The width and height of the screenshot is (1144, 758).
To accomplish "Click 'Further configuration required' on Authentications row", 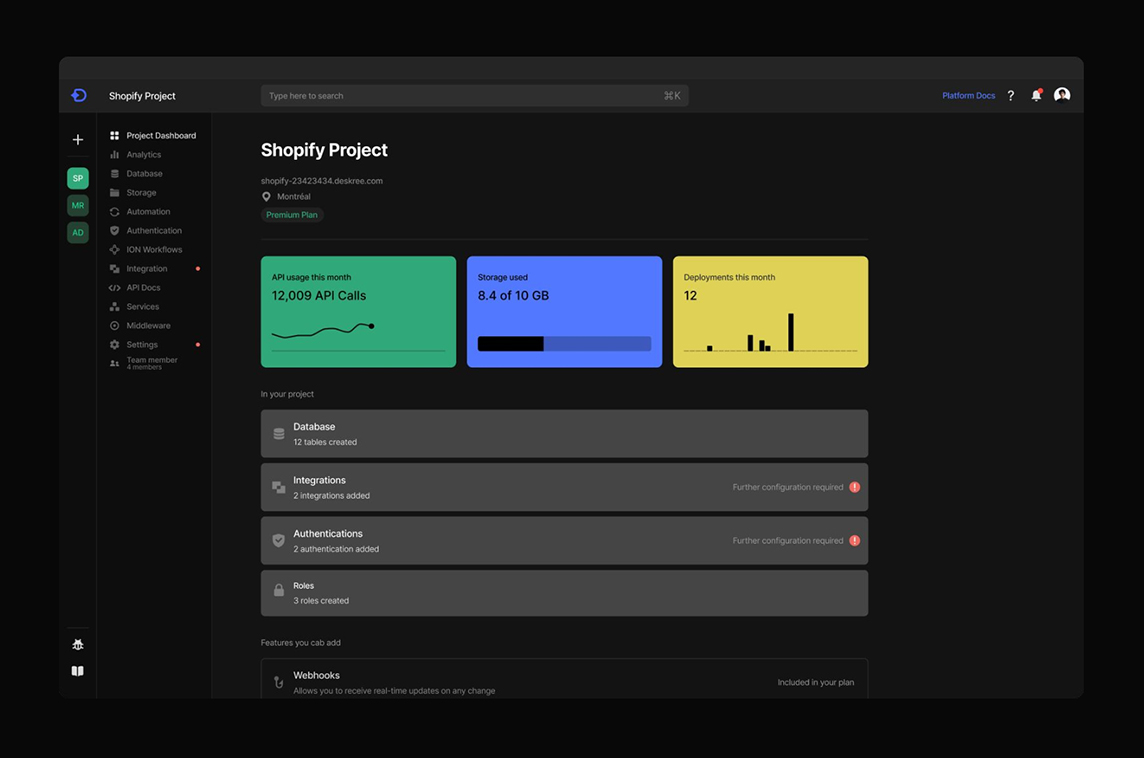I will pyautogui.click(x=787, y=541).
